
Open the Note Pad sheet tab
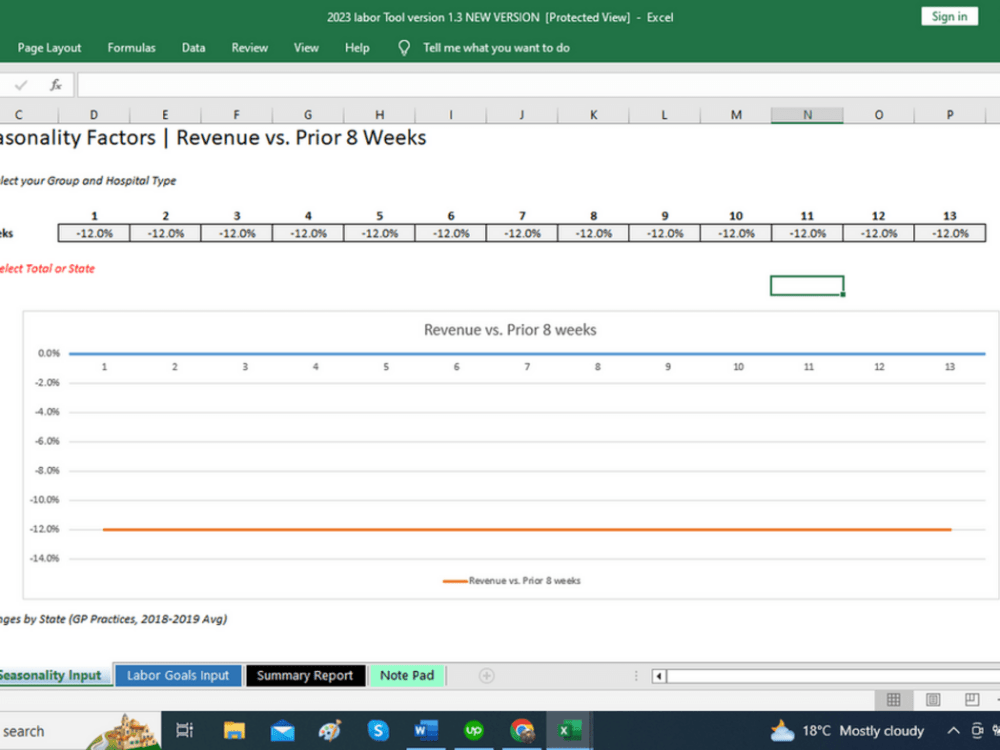[x=407, y=675]
